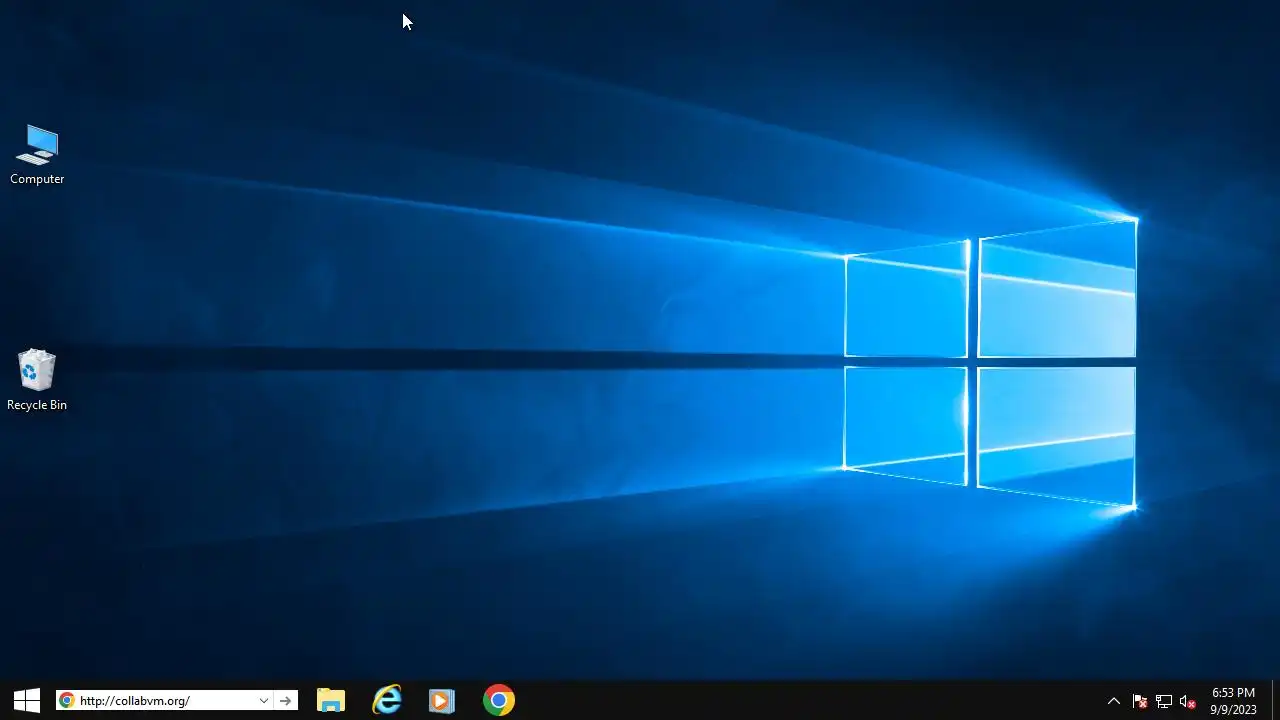Viewport: 1280px width, 720px height.
Task: Open the muted volume tray icon
Action: pyautogui.click(x=1188, y=701)
